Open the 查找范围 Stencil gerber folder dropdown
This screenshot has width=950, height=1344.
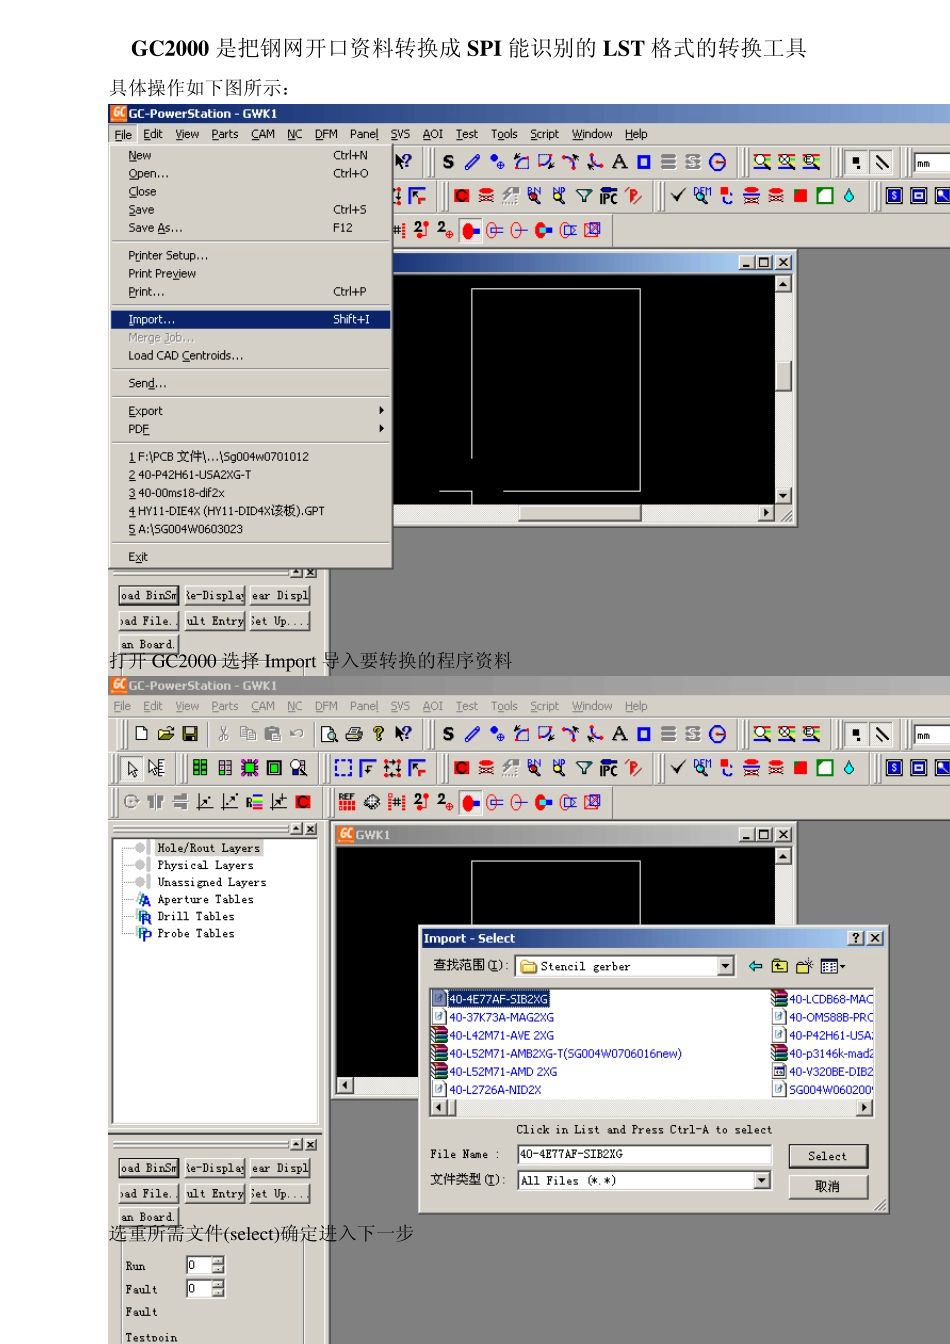click(x=726, y=966)
